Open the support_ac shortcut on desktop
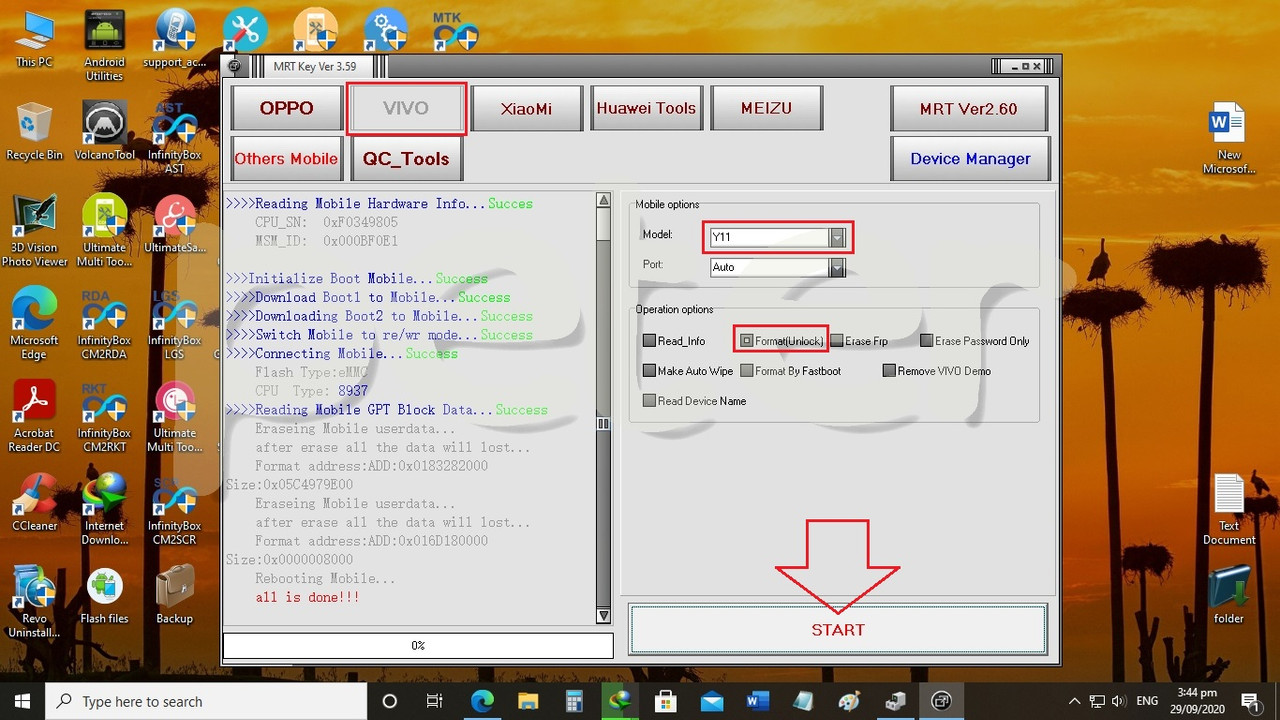1280x720 pixels. click(174, 40)
